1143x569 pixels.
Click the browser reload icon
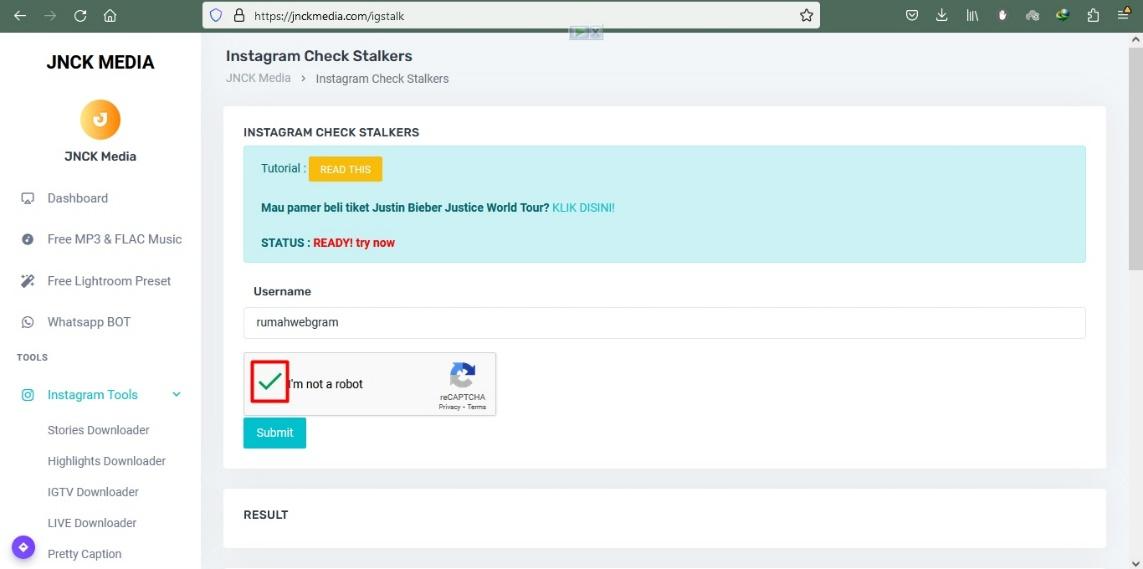click(80, 15)
